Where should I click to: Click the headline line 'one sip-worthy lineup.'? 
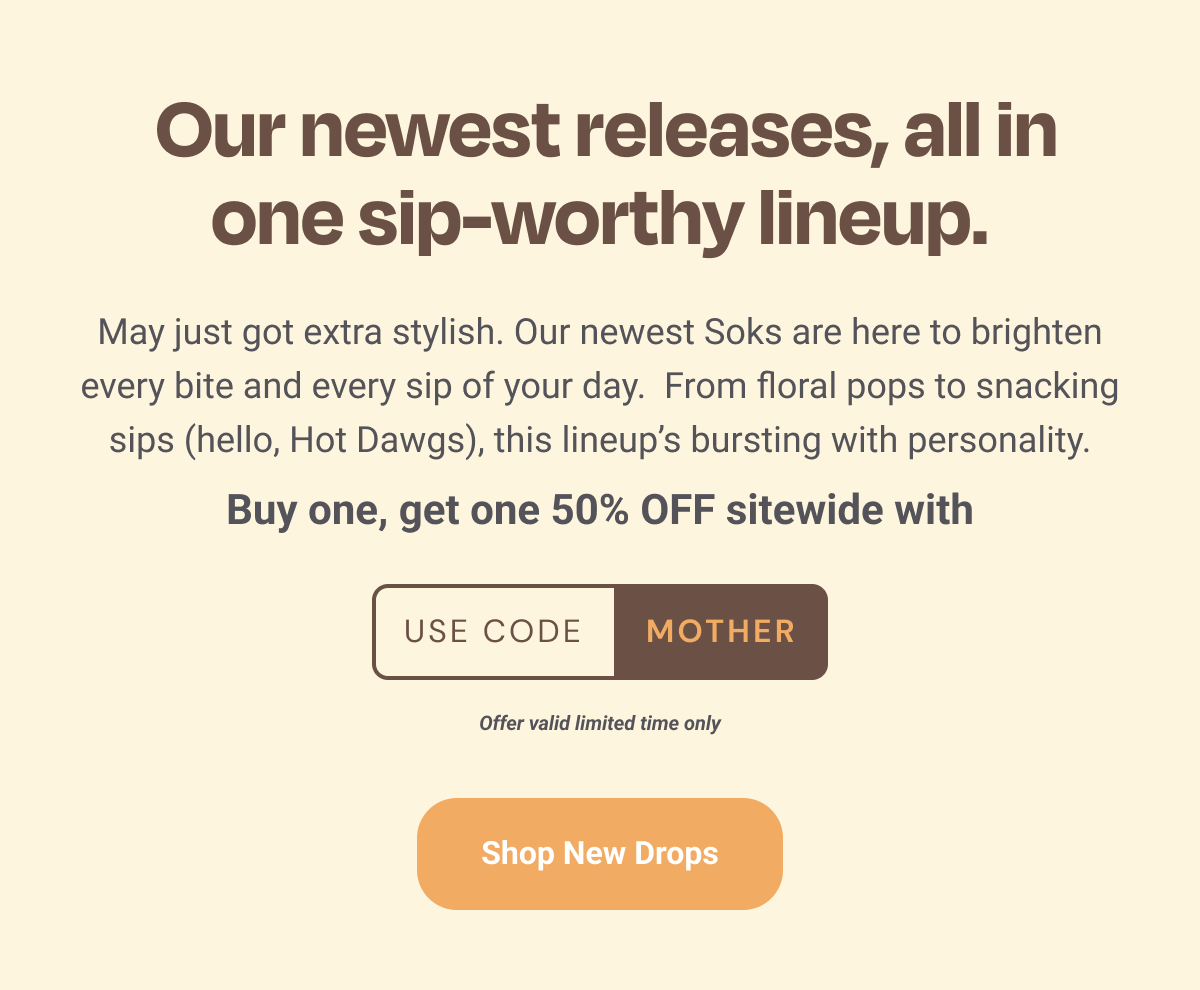tap(600, 219)
